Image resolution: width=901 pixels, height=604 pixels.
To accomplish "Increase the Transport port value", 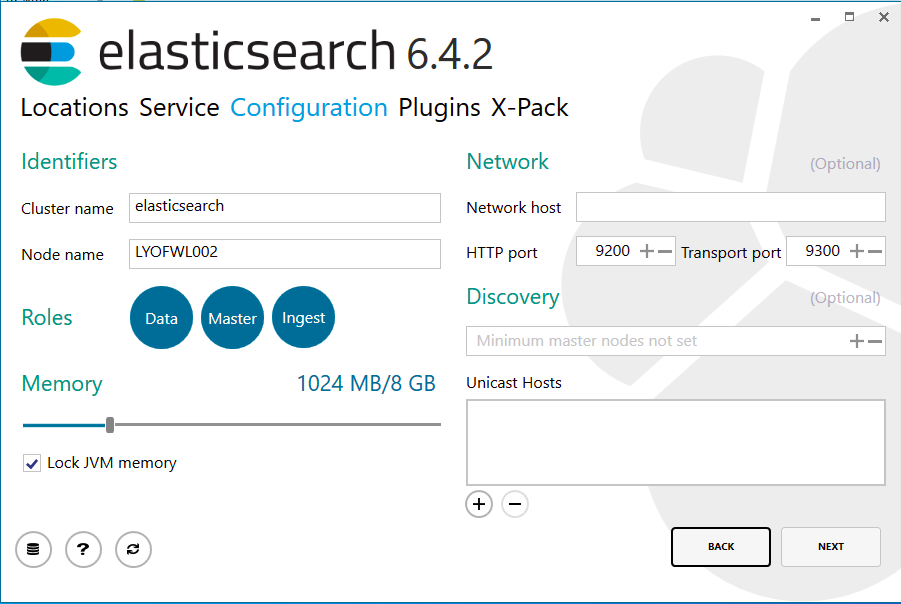I will tap(857, 251).
